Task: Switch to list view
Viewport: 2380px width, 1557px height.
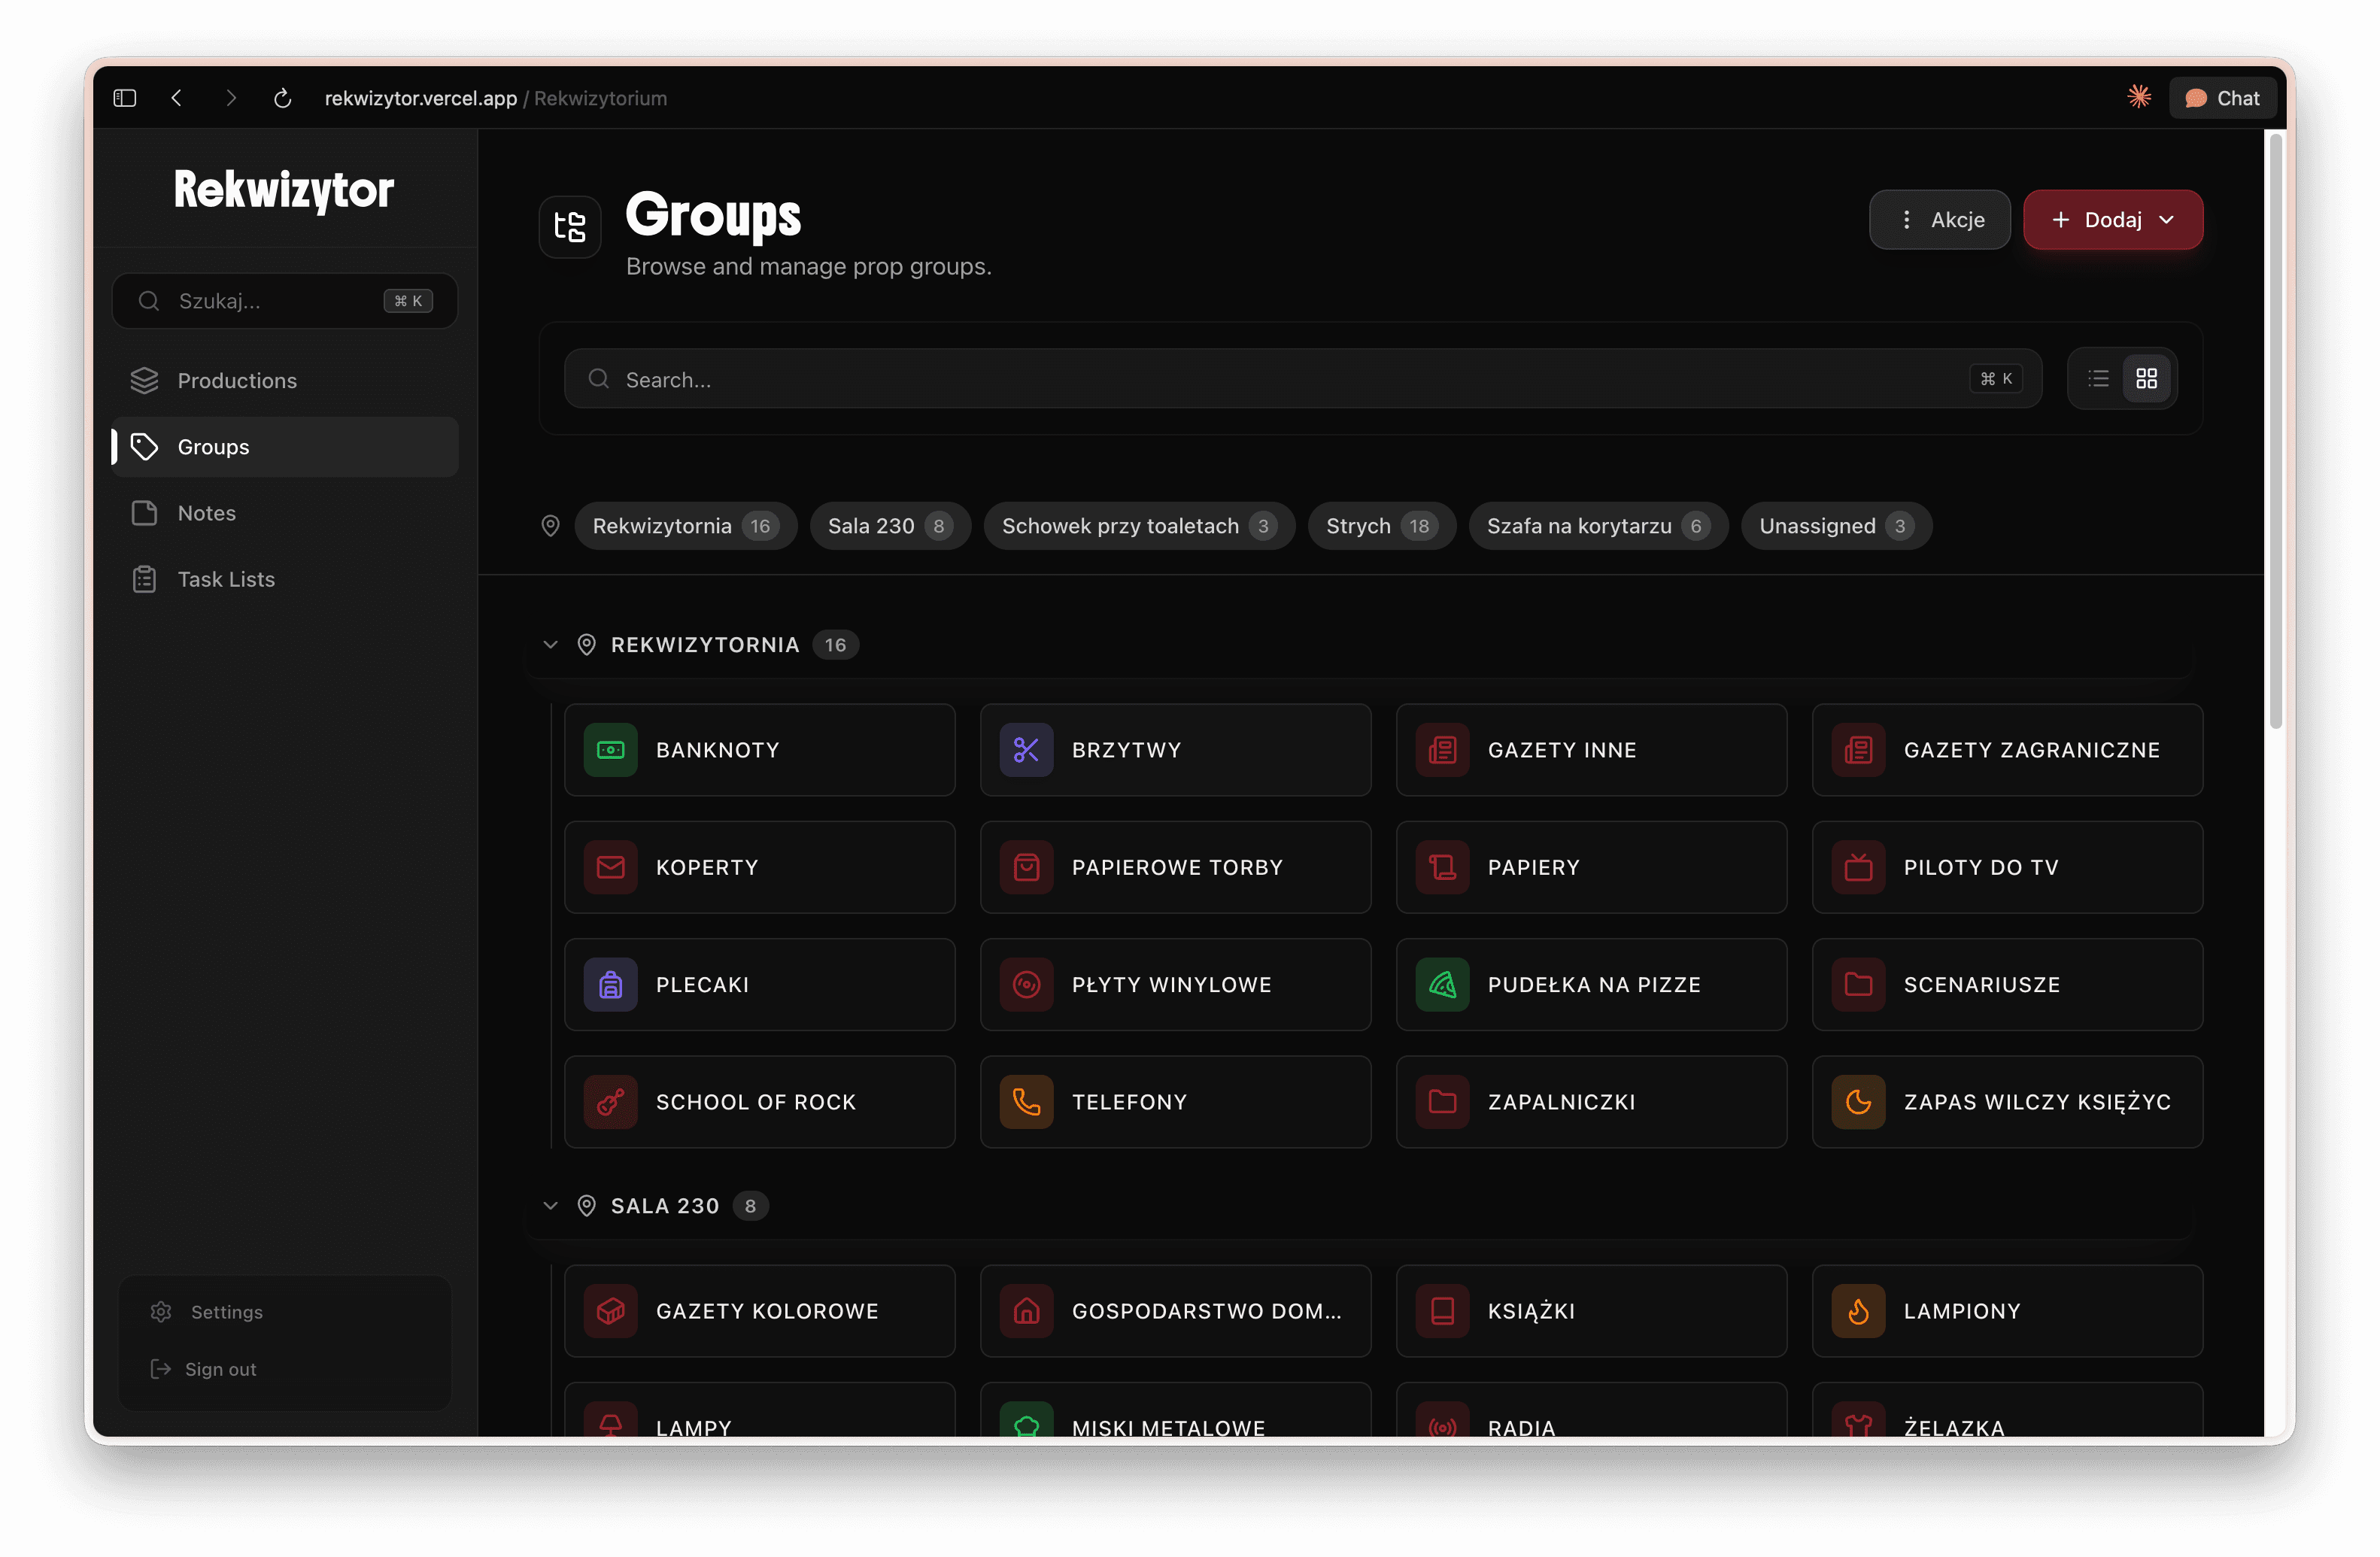Action: click(x=2098, y=379)
